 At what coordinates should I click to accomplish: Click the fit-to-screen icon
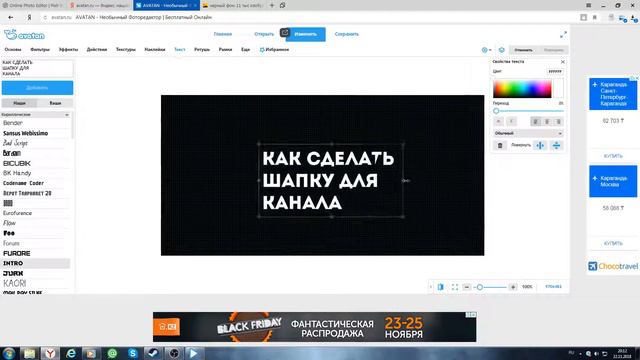(455, 287)
